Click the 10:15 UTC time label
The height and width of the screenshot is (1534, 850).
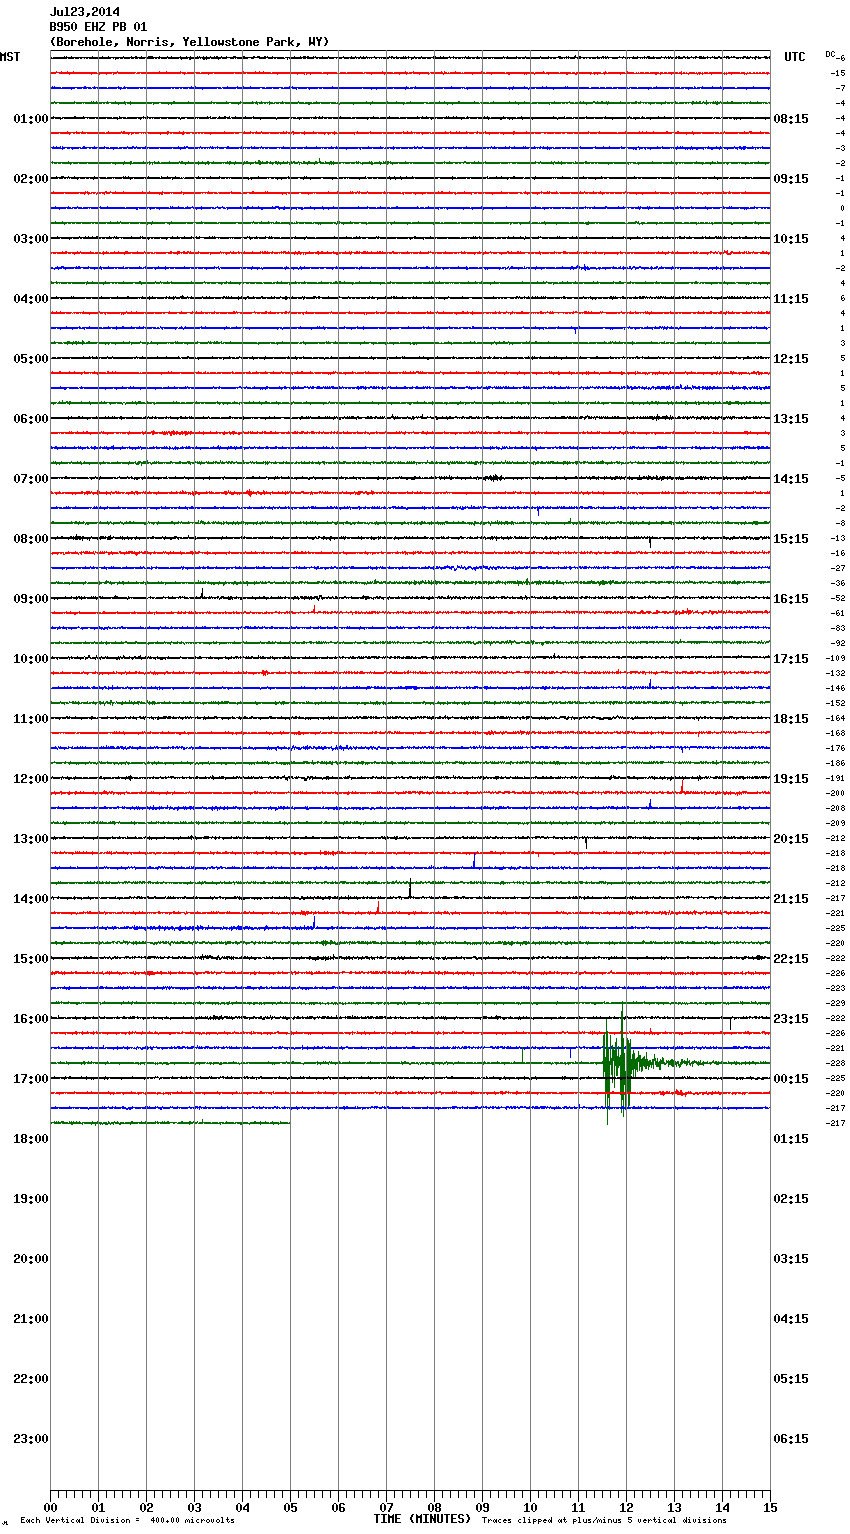click(x=791, y=239)
